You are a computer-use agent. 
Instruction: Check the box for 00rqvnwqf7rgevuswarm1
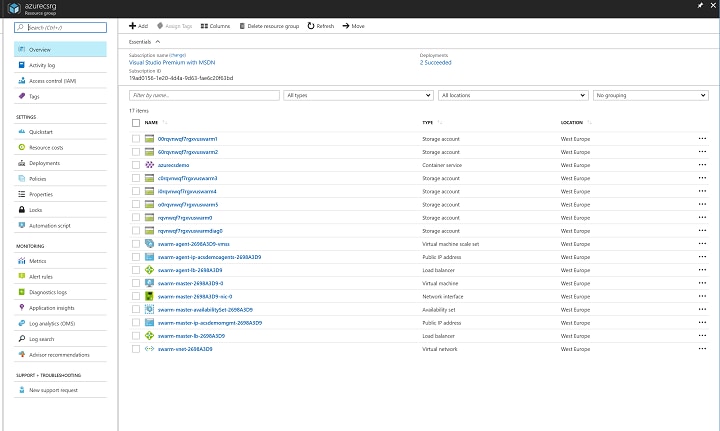136,139
